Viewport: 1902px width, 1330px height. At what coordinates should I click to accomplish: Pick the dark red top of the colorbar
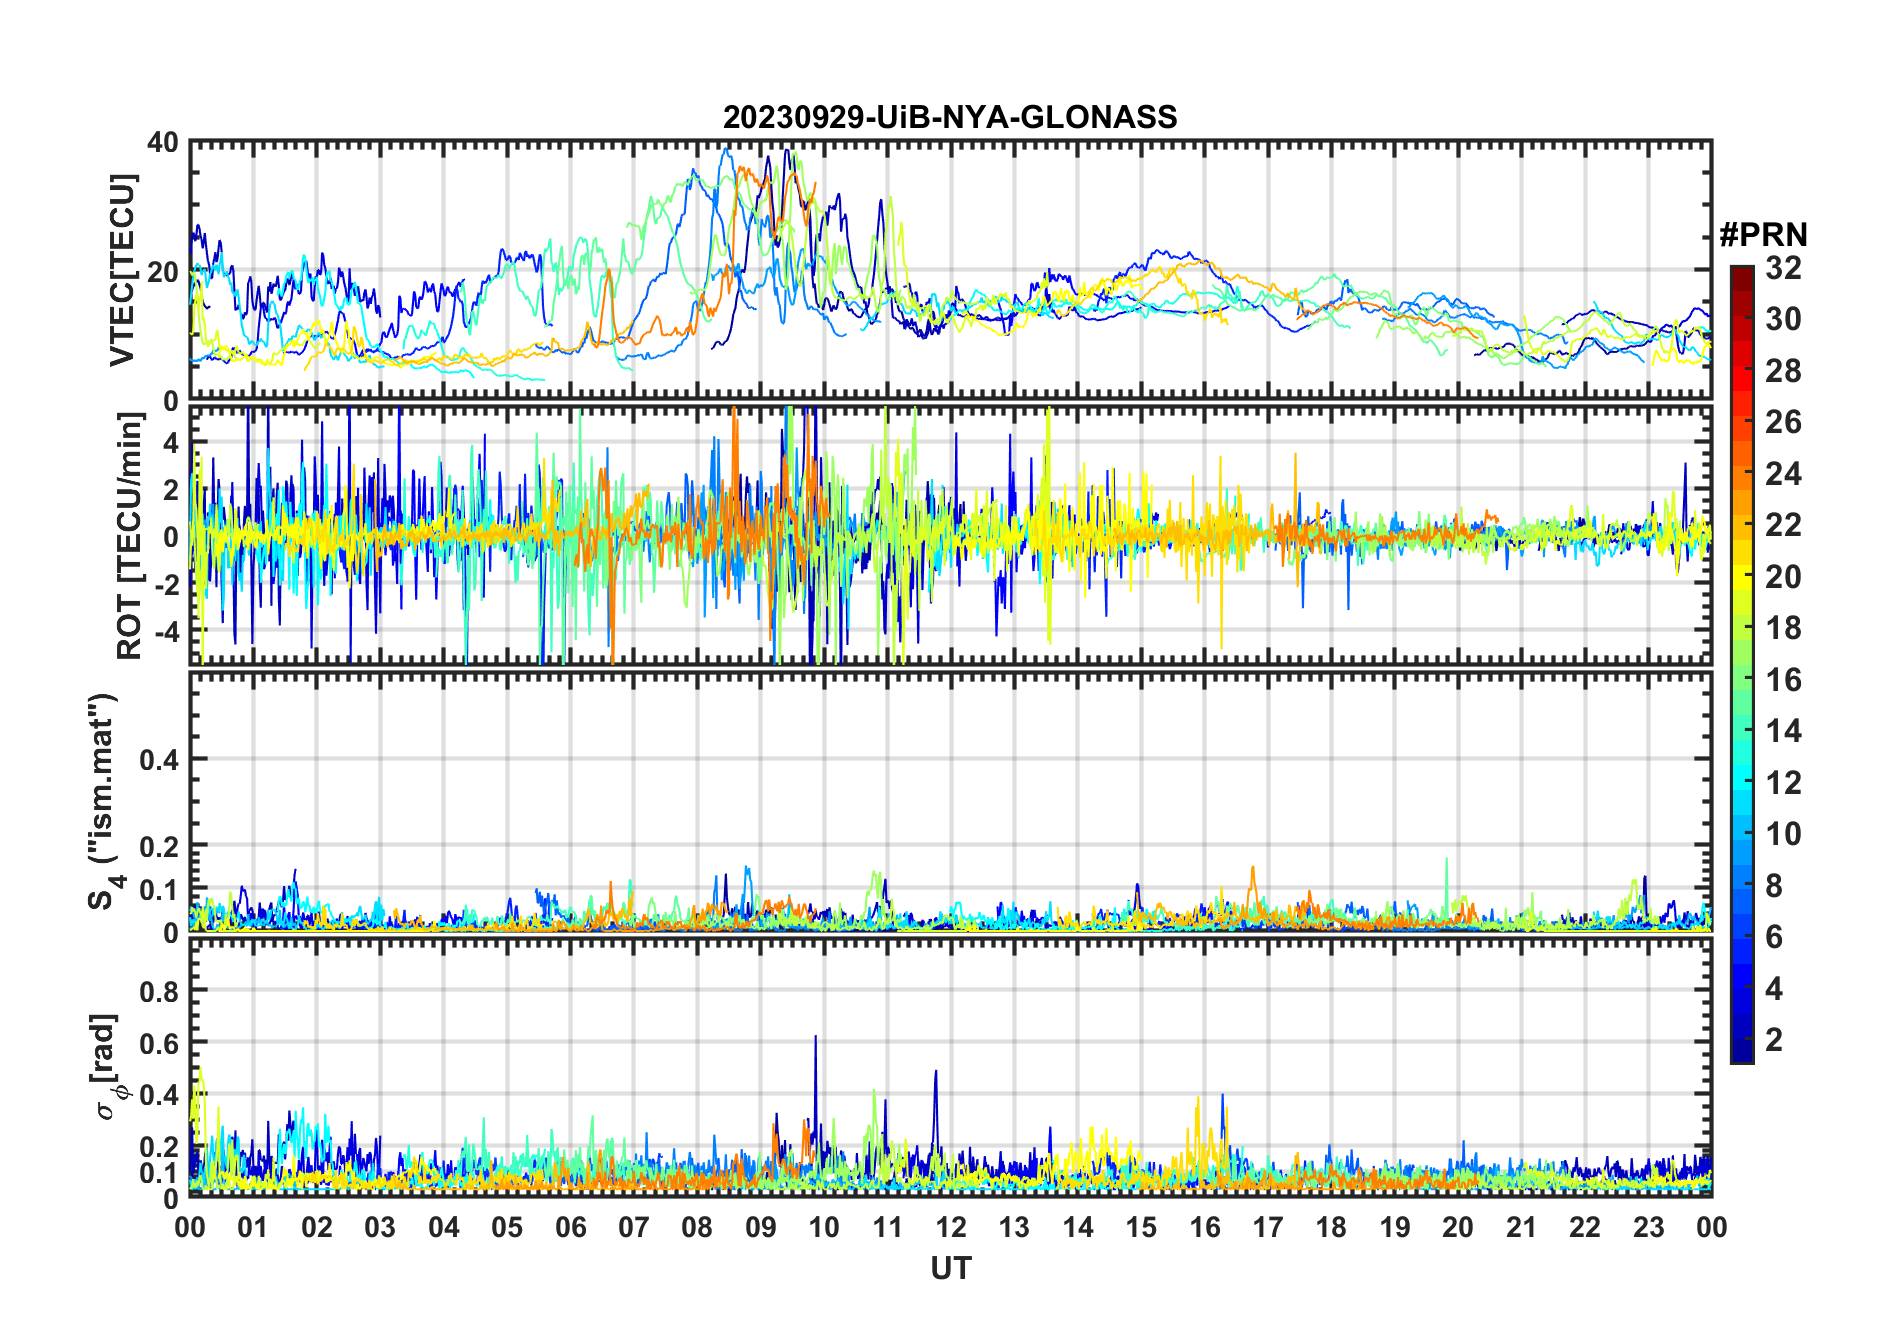(x=1741, y=274)
